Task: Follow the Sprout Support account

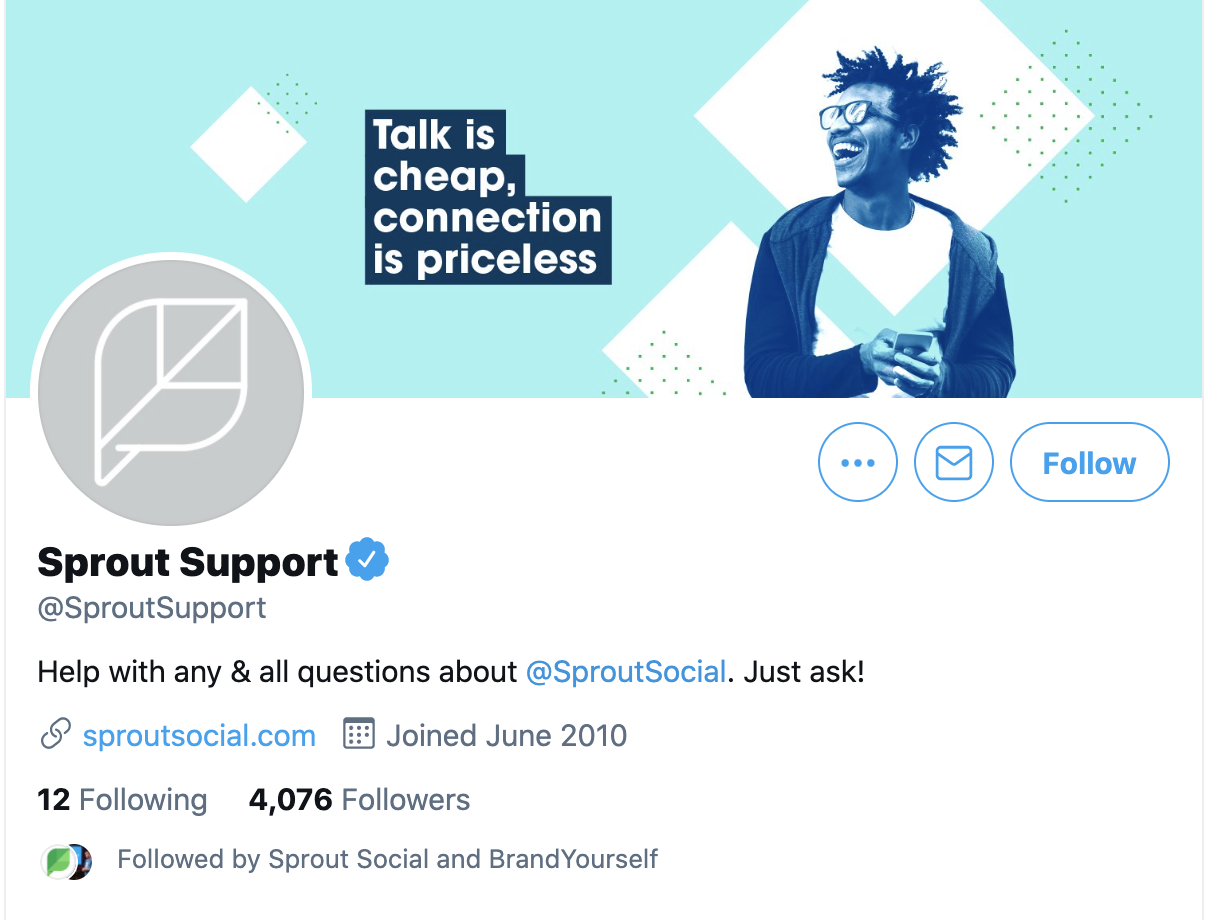Action: 1089,463
